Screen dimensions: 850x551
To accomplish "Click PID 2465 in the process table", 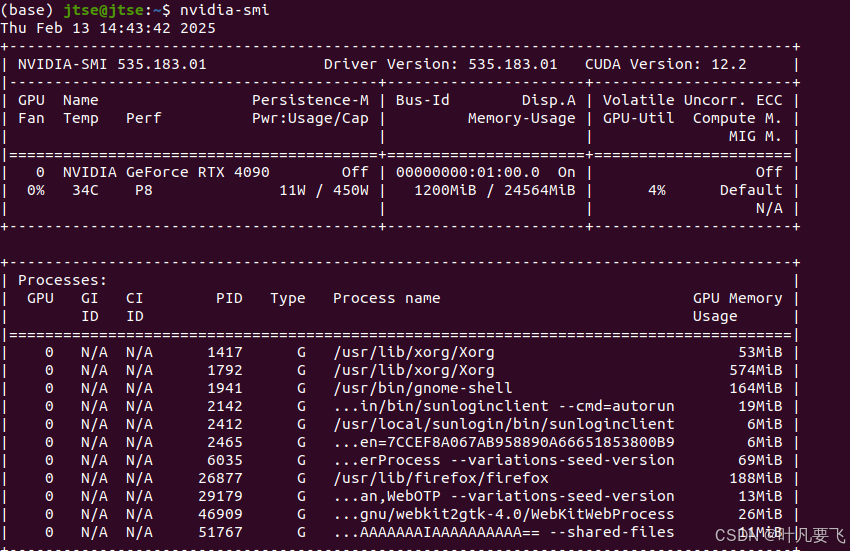I will click(x=224, y=442).
